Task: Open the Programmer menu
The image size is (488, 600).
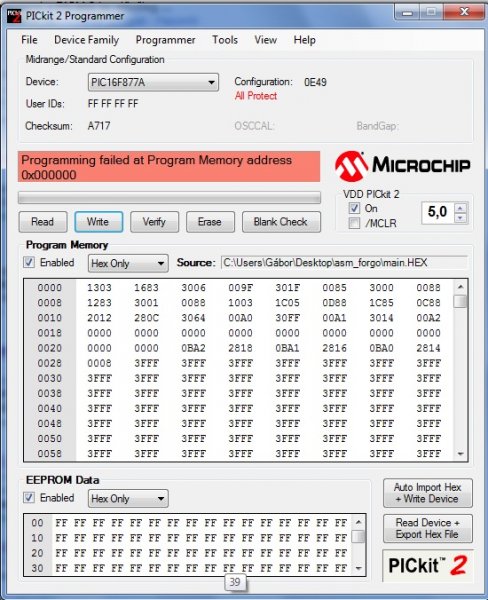Action: coord(165,40)
